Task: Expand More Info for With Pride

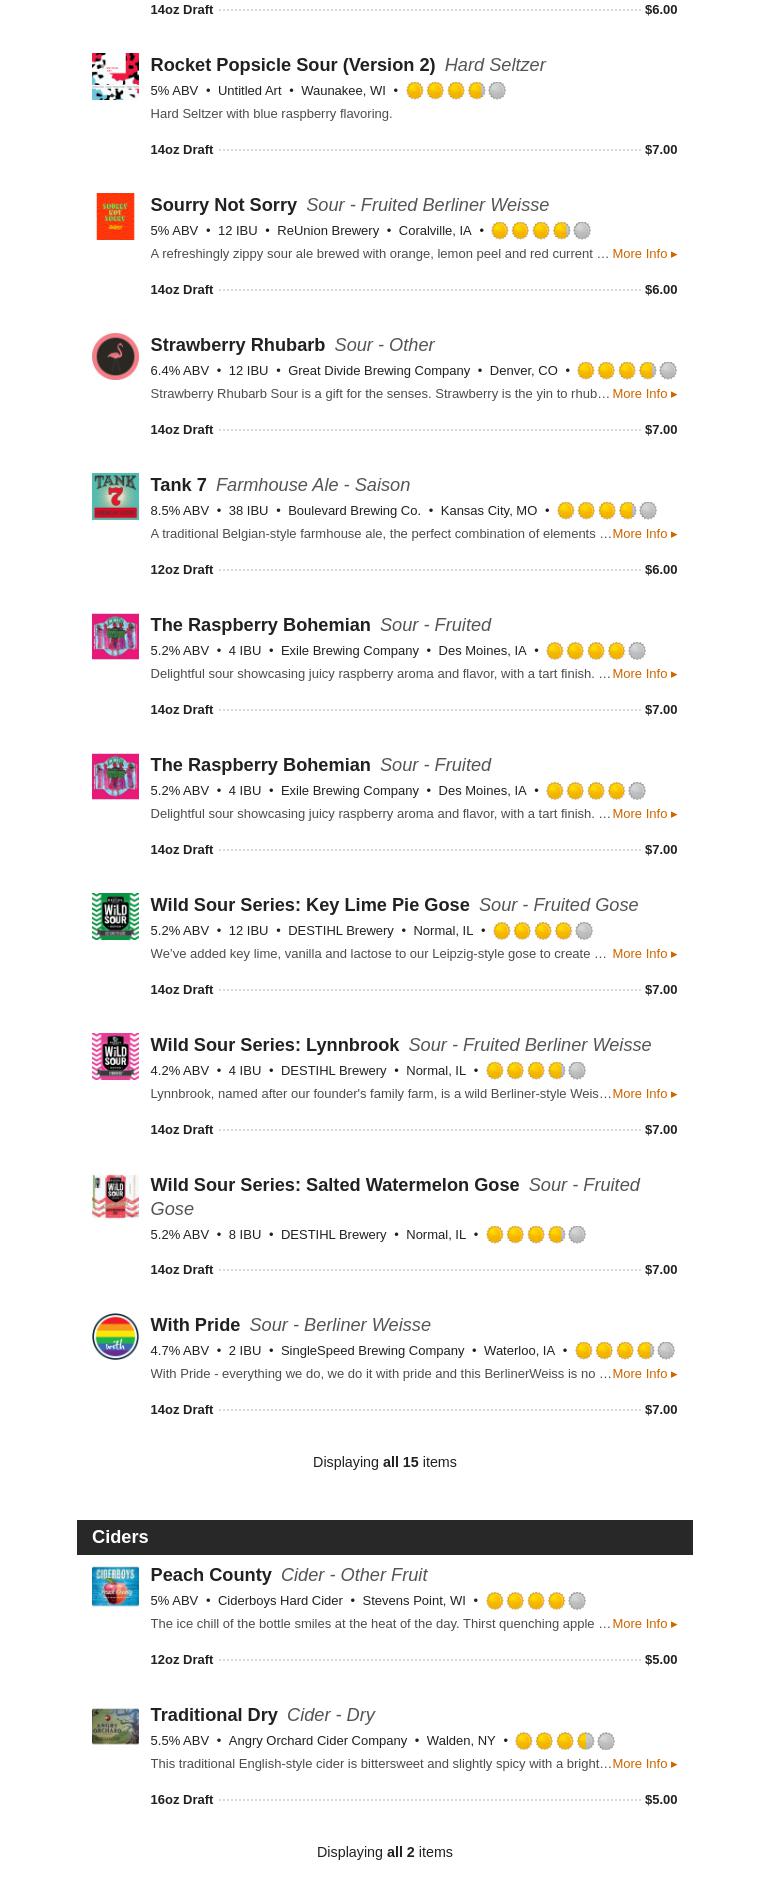Action: click(644, 1374)
